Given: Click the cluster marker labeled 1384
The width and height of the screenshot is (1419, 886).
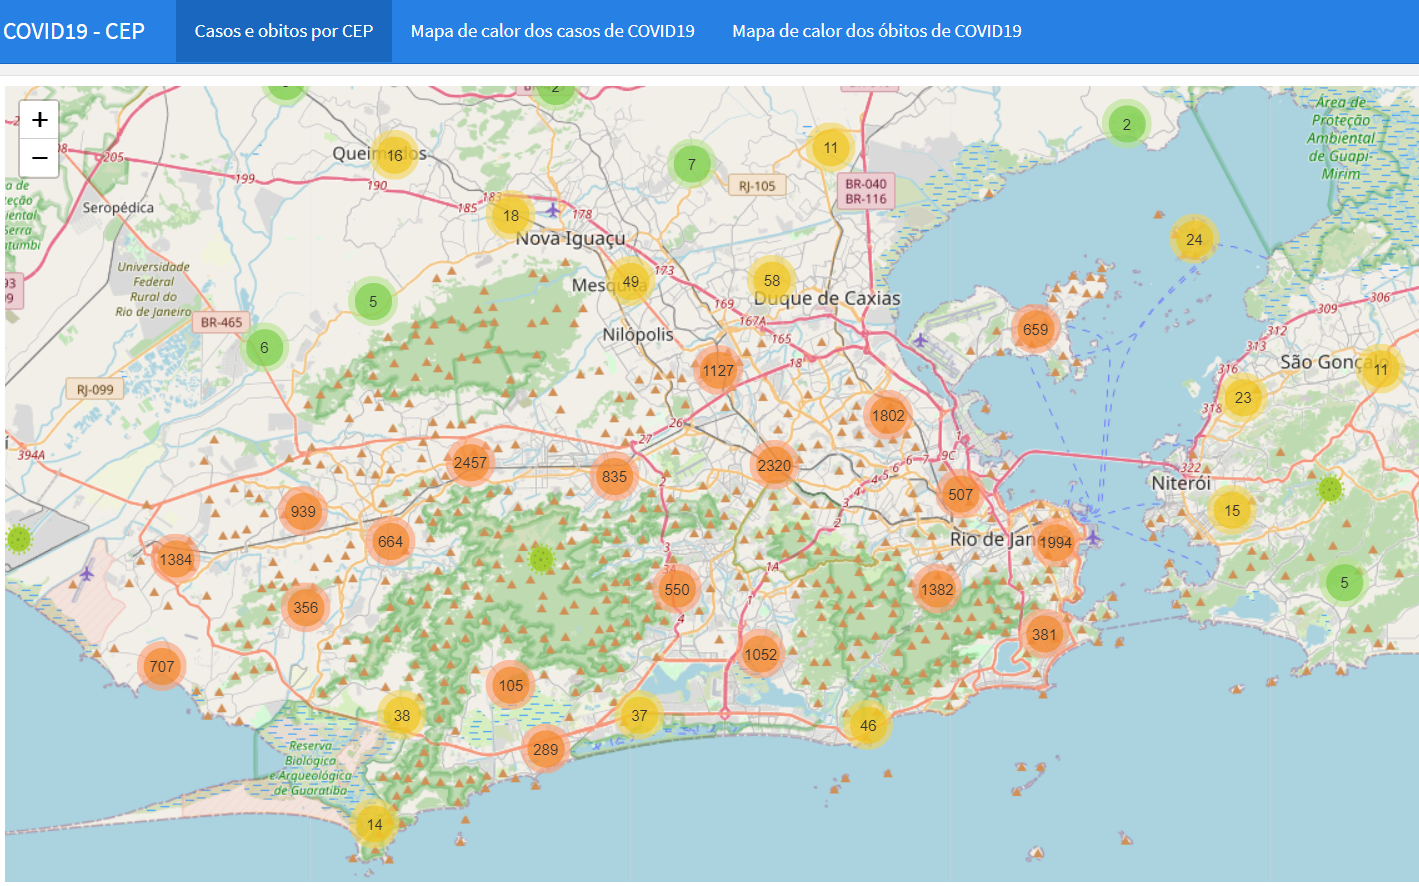Looking at the screenshot, I should (175, 560).
